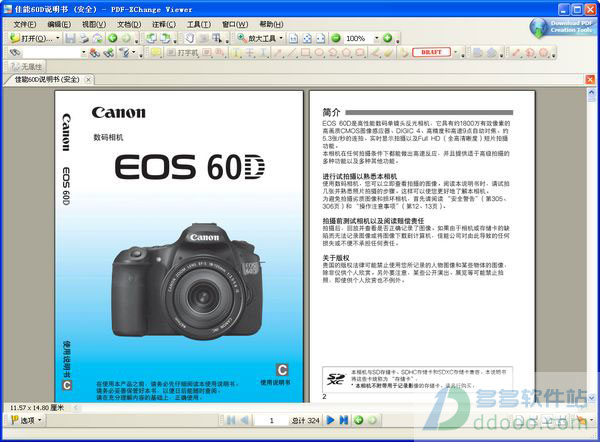Select the rectangle drawing tool
The image size is (600, 442).
pyautogui.click(x=305, y=53)
